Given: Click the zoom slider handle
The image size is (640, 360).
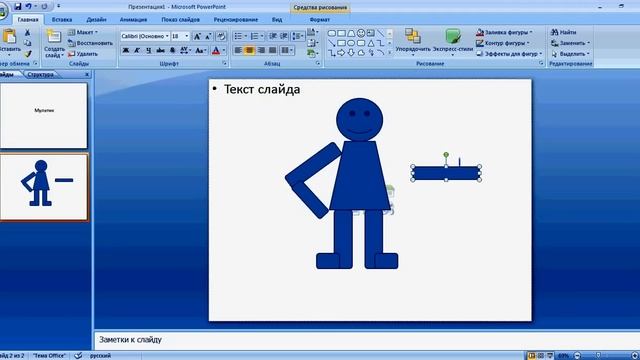Looking at the screenshot, I should point(598,356).
